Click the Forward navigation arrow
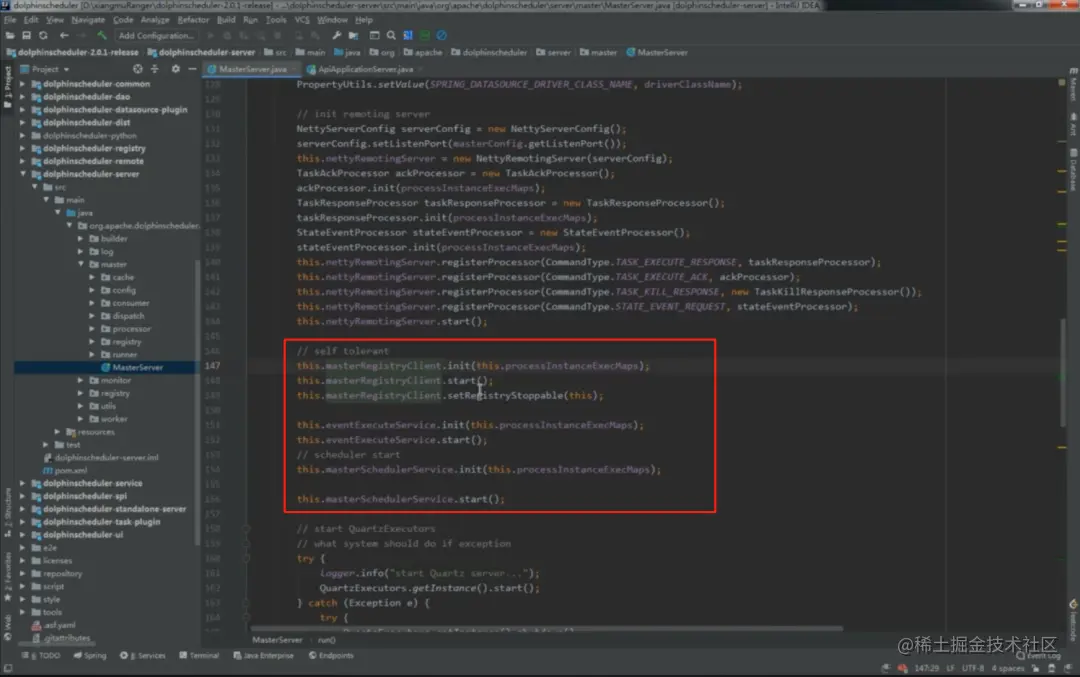This screenshot has height=677, width=1080. click(81, 35)
